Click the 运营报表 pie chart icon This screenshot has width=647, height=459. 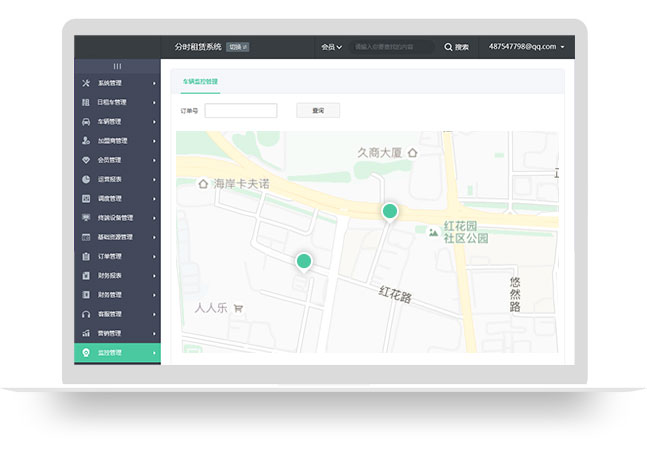[x=86, y=179]
